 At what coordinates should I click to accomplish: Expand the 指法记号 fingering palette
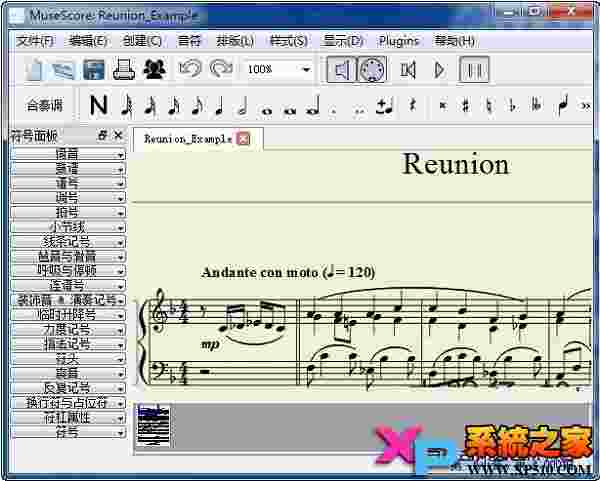pyautogui.click(x=68, y=344)
